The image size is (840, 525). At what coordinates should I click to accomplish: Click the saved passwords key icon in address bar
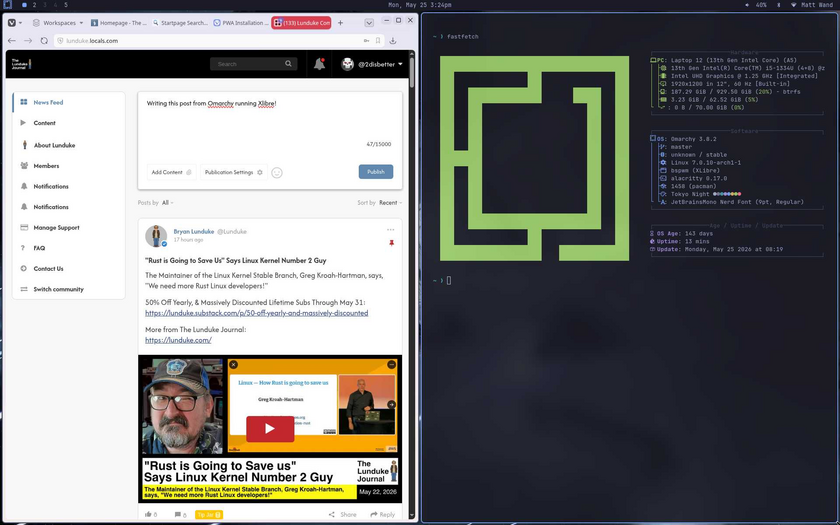tap(366, 41)
